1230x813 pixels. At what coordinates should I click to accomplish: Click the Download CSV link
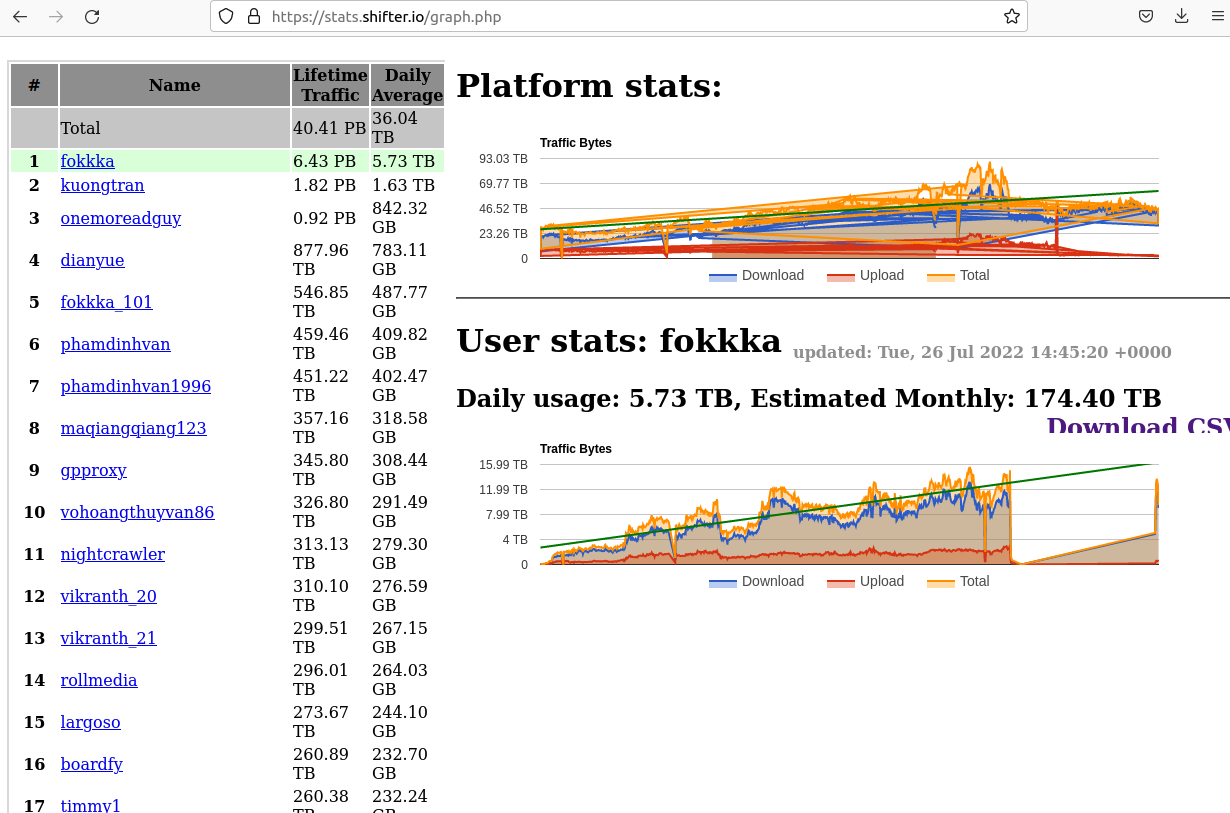click(1137, 427)
